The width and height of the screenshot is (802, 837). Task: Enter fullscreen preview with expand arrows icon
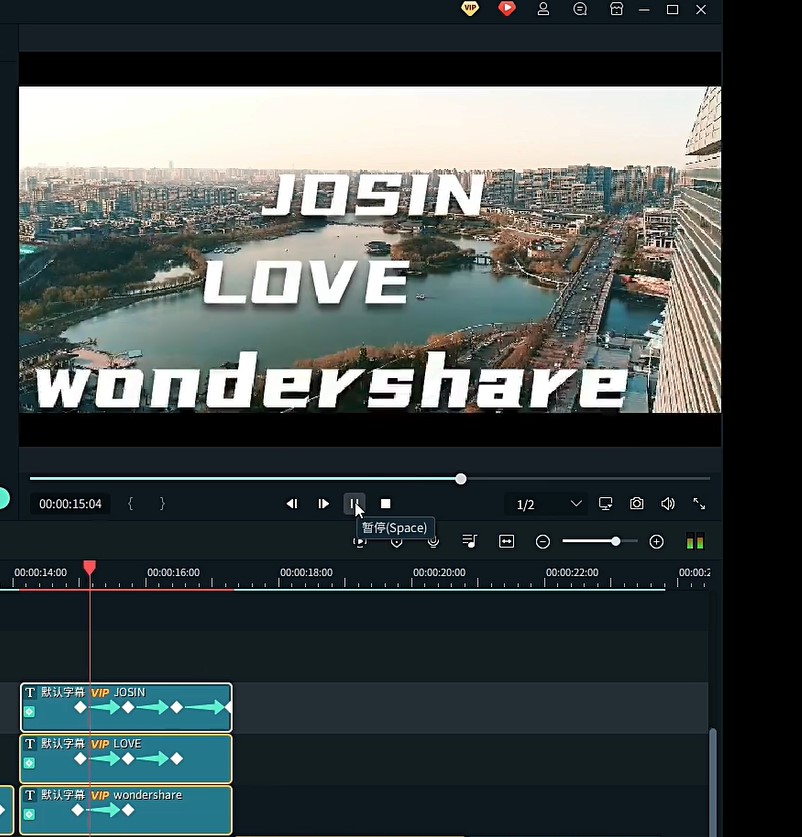(x=699, y=504)
